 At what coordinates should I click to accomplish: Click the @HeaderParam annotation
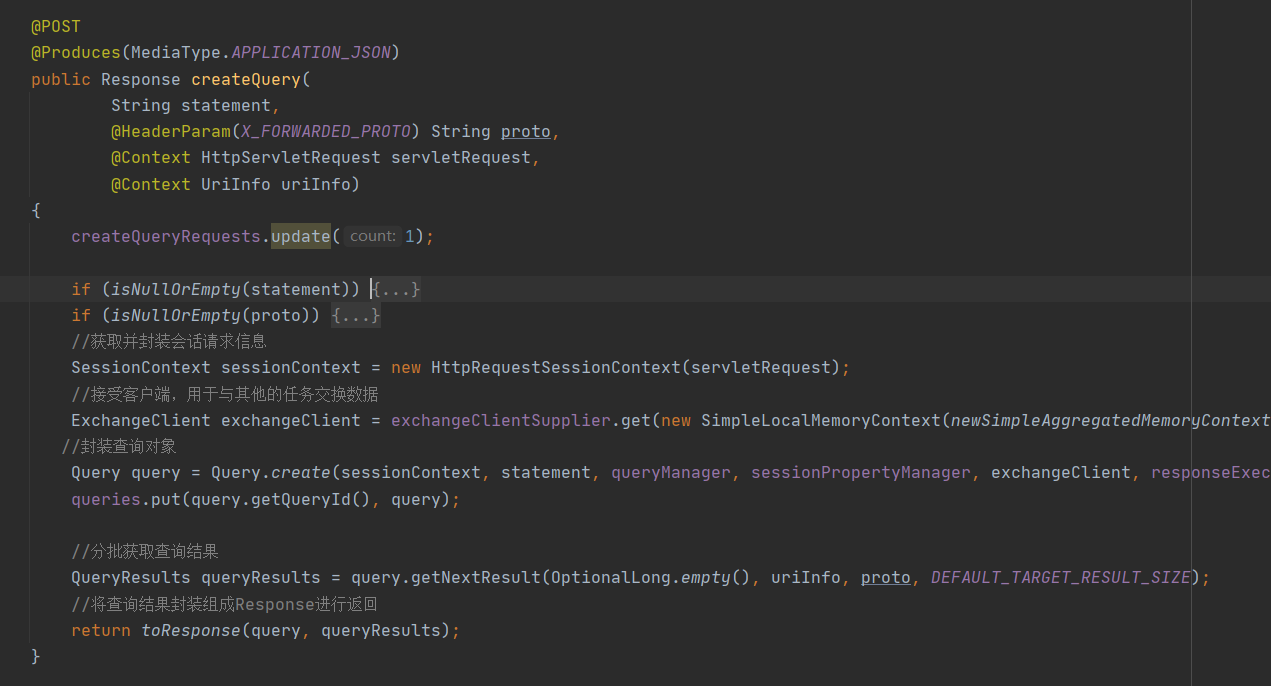171,132
